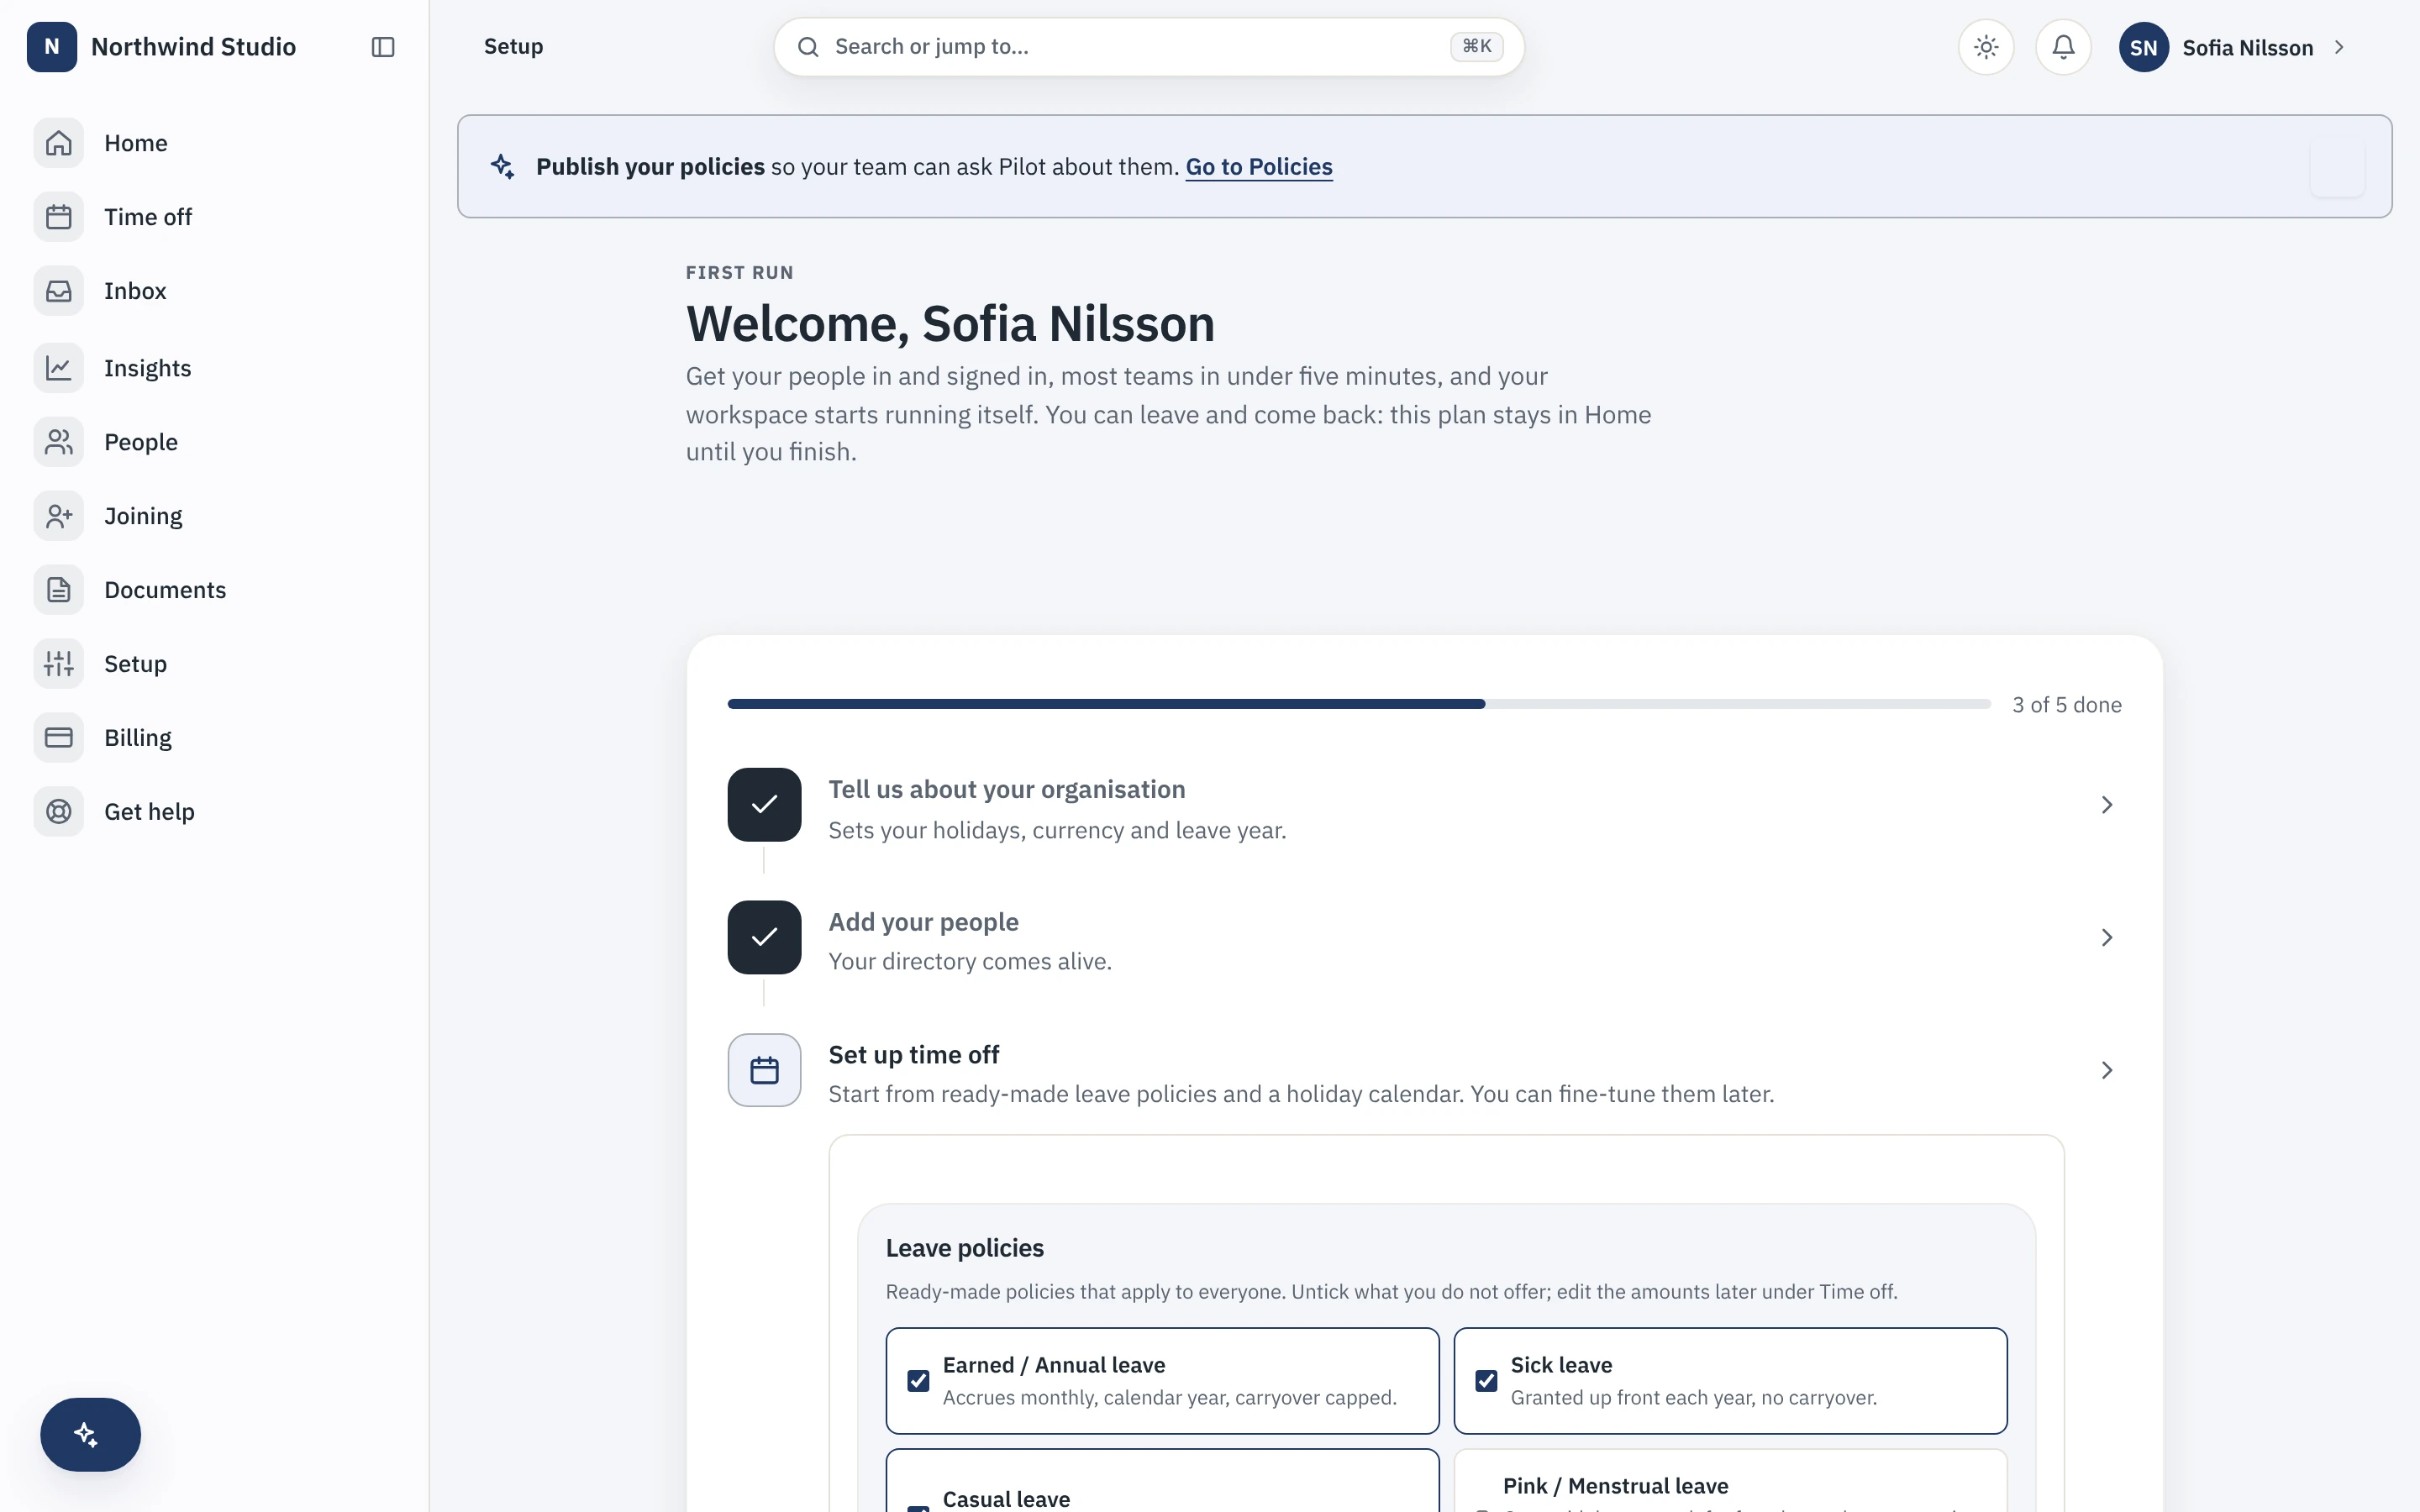Open the Sofia Nilsson account menu chevron
The width and height of the screenshot is (2420, 1512).
[2339, 47]
